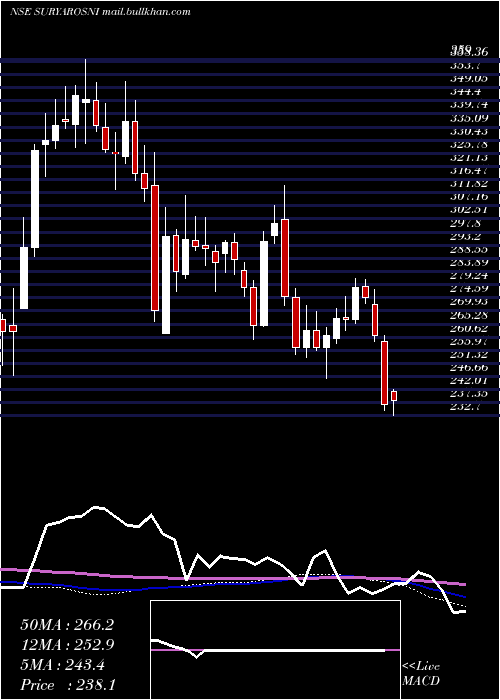Click the 302.51 axis value
Screen dimensions: 500x700
click(468, 210)
